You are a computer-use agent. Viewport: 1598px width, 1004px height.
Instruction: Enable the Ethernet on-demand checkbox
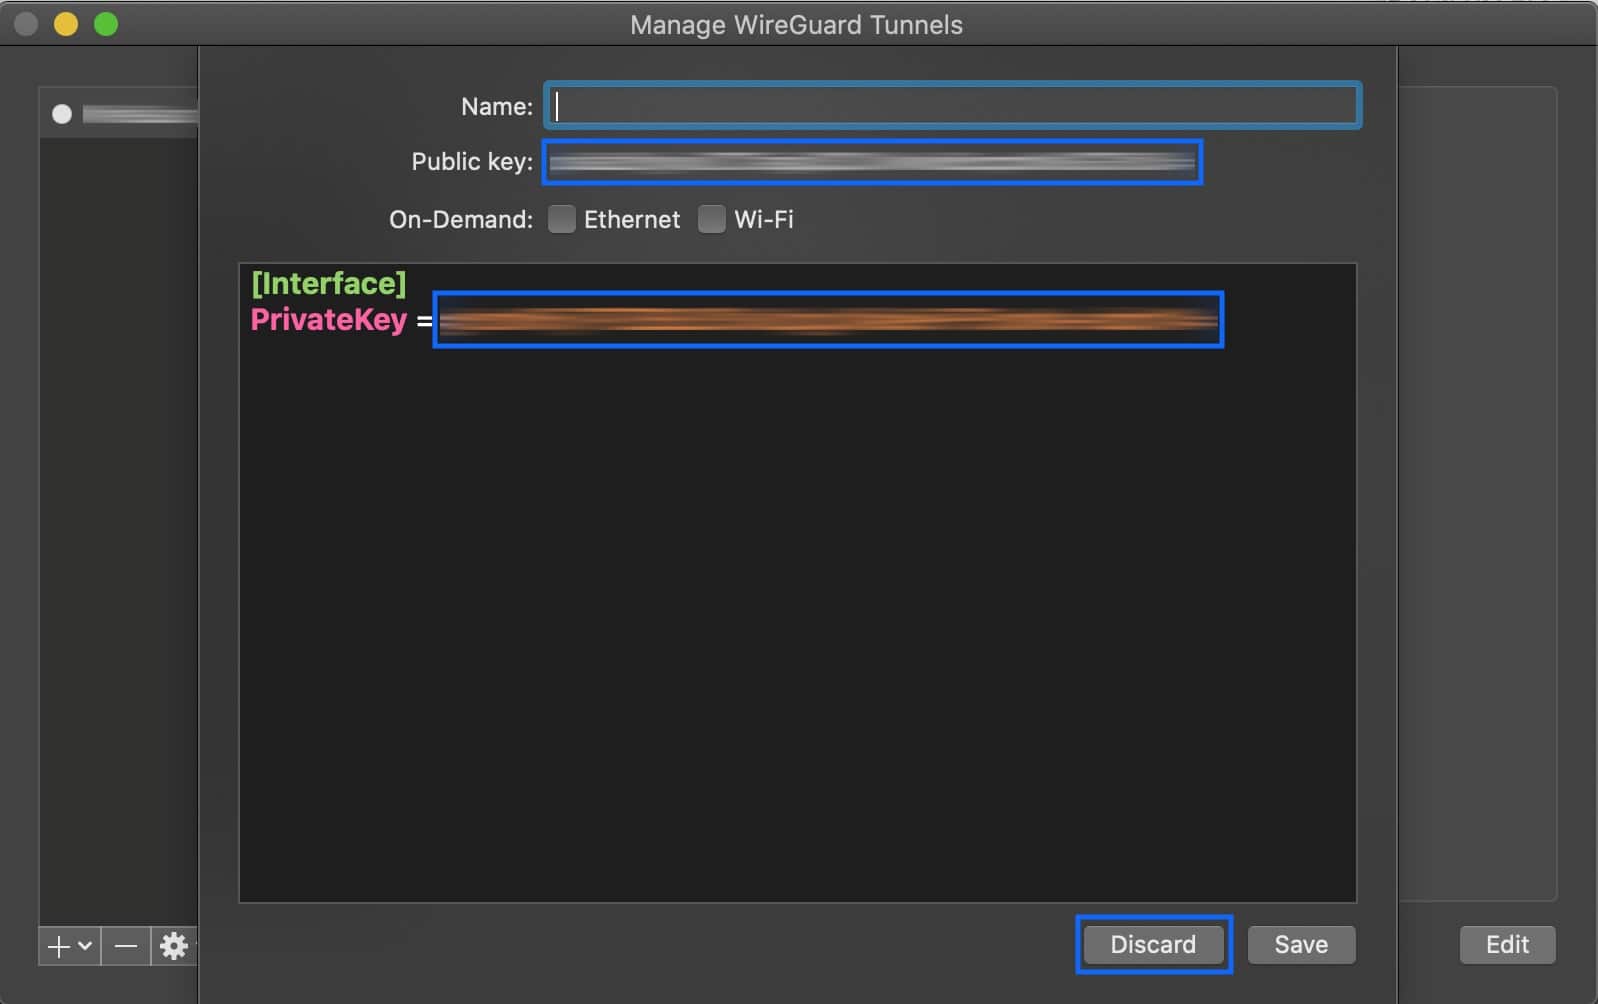pyautogui.click(x=562, y=219)
